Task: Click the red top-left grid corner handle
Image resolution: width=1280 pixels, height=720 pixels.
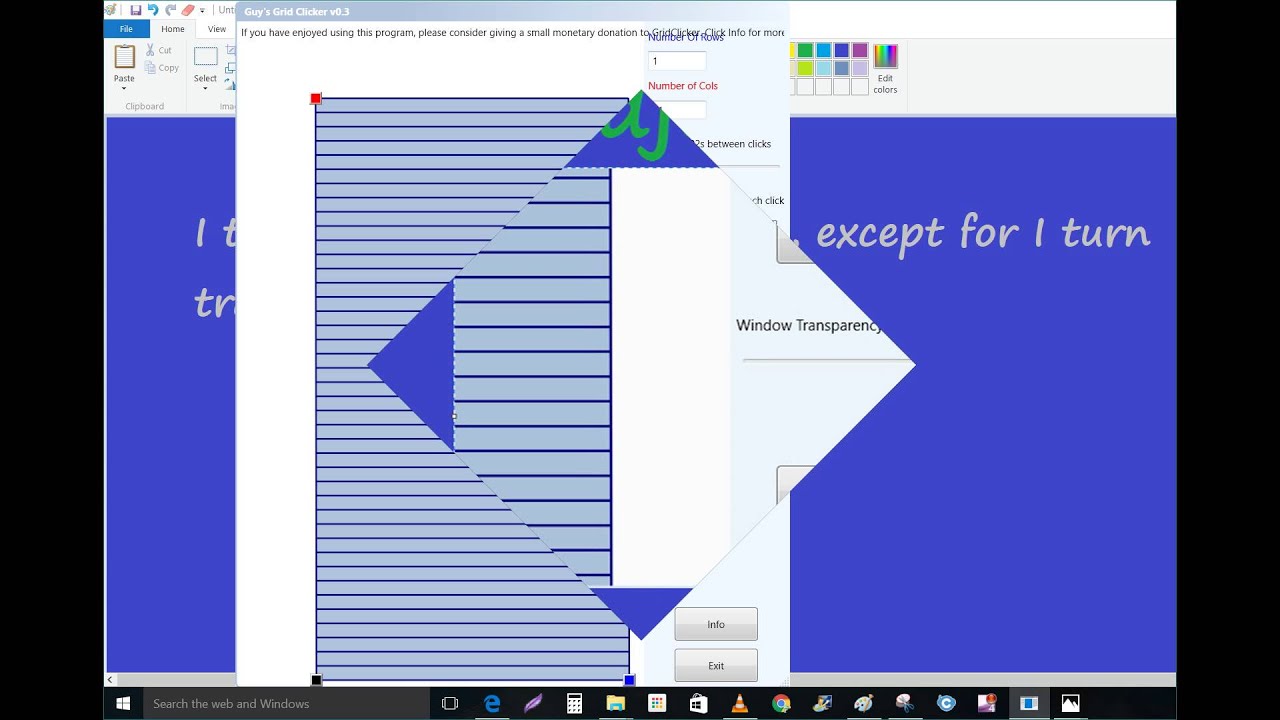Action: click(316, 98)
